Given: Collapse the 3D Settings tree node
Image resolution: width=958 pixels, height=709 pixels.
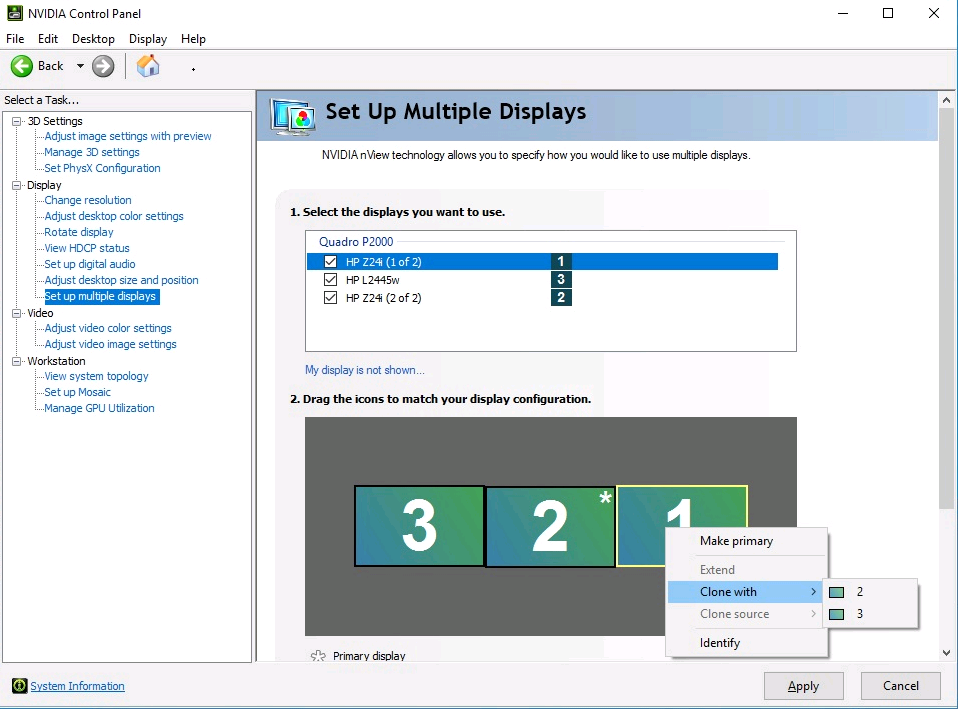Looking at the screenshot, I should 16,121.
